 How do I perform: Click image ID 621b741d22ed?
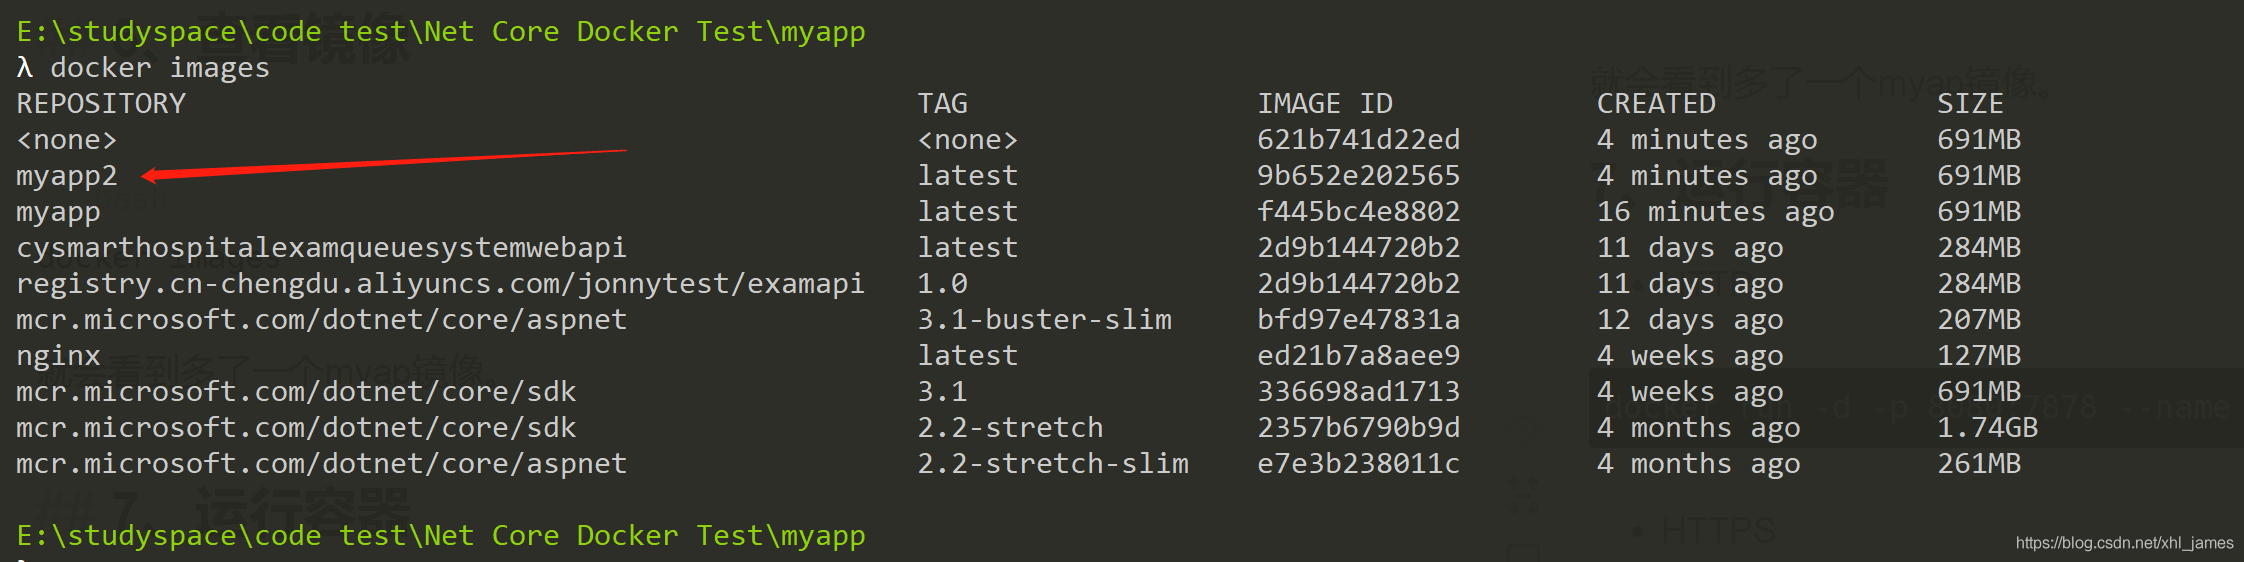(1358, 140)
